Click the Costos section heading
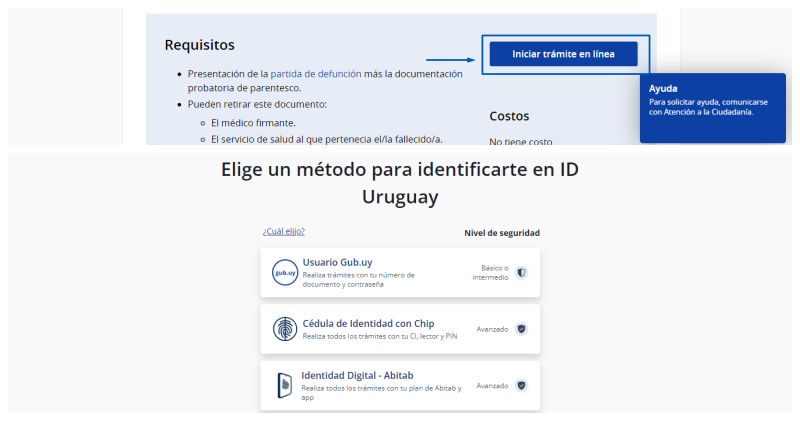The width and height of the screenshot is (800, 421). click(x=509, y=116)
